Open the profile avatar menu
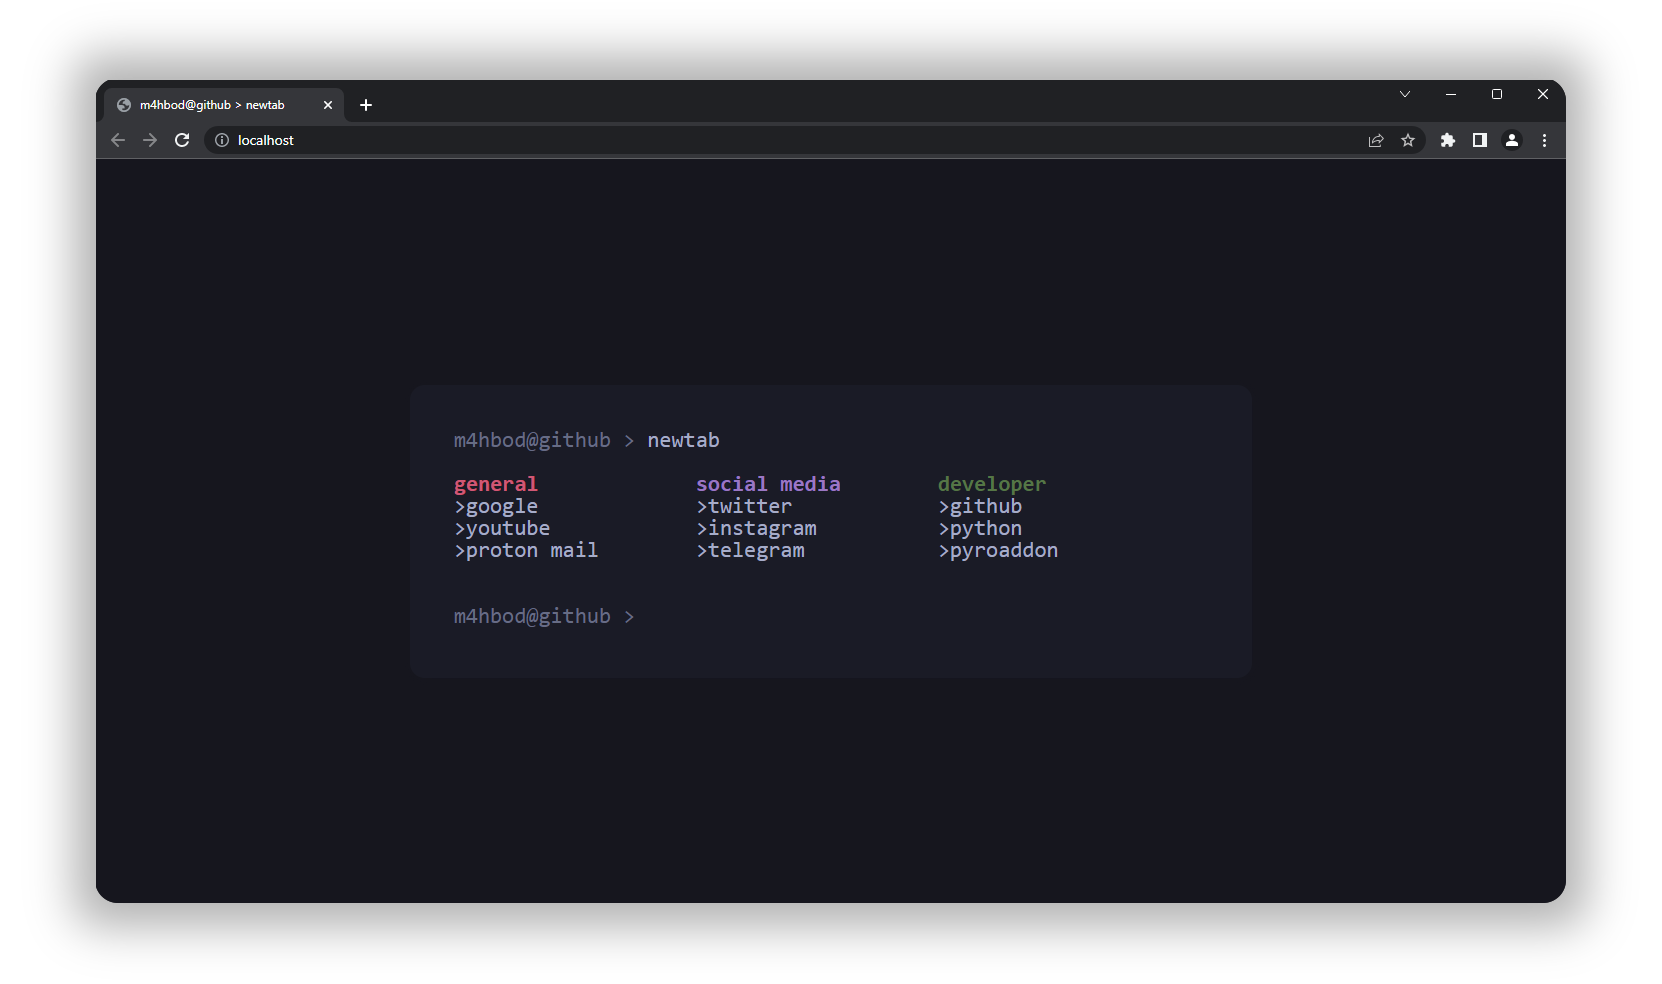 (x=1512, y=140)
